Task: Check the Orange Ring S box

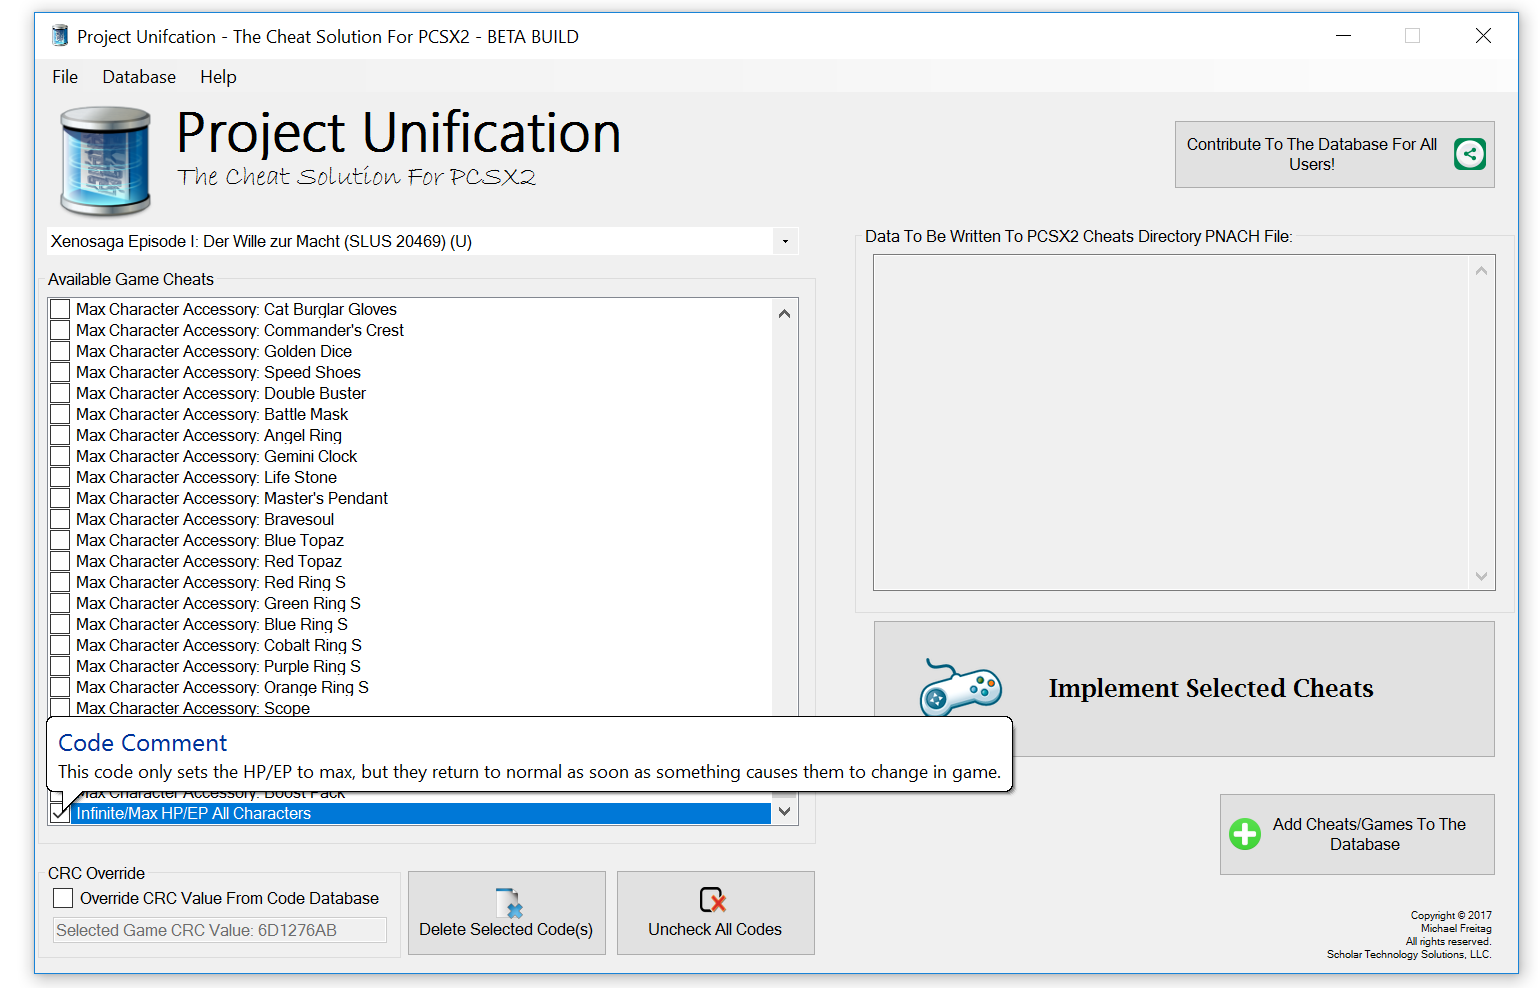Action: coord(60,687)
